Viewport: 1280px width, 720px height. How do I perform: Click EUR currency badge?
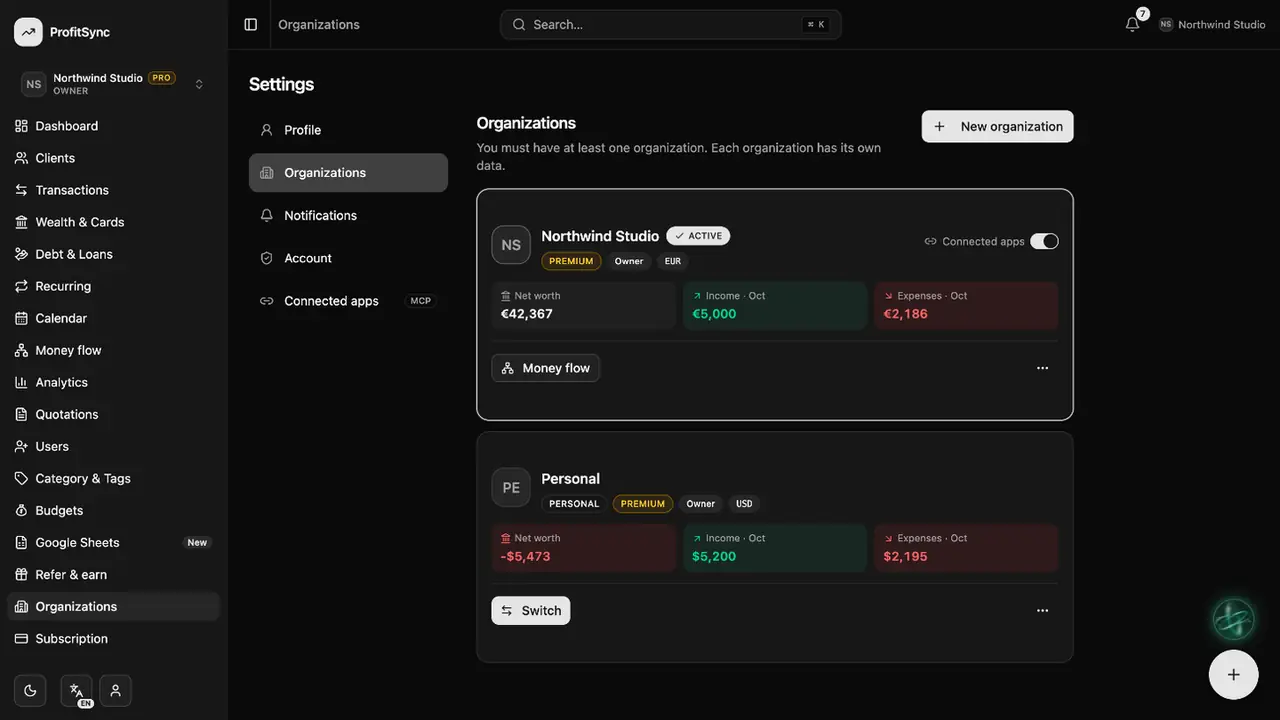tap(673, 261)
